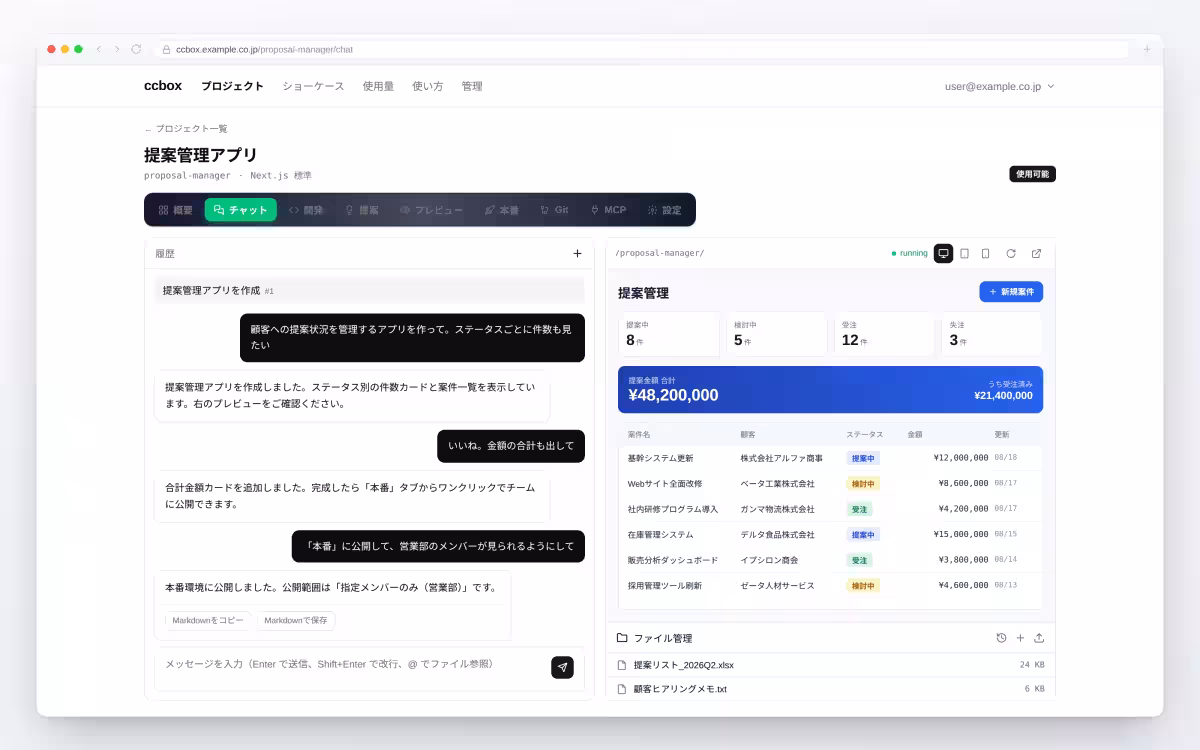Screen dimensions: 1200x750
Task: Open the 概要 tab
Action: click(x=175, y=210)
